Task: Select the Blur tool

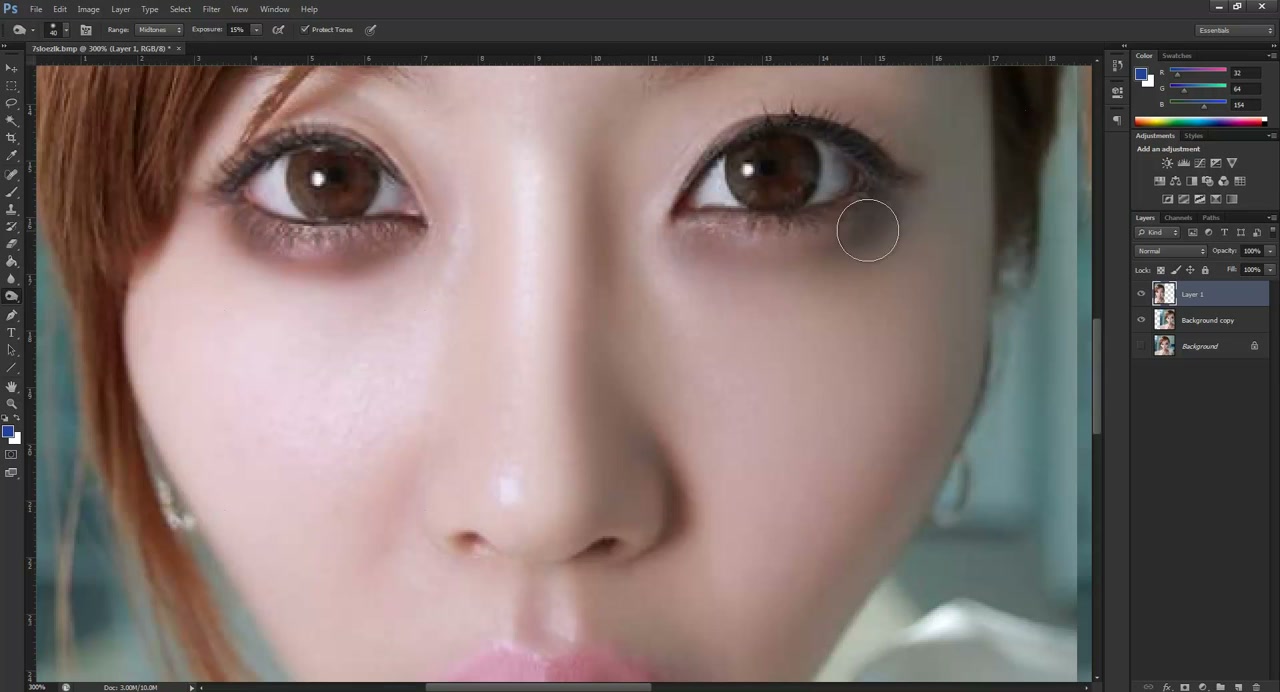Action: click(x=12, y=279)
